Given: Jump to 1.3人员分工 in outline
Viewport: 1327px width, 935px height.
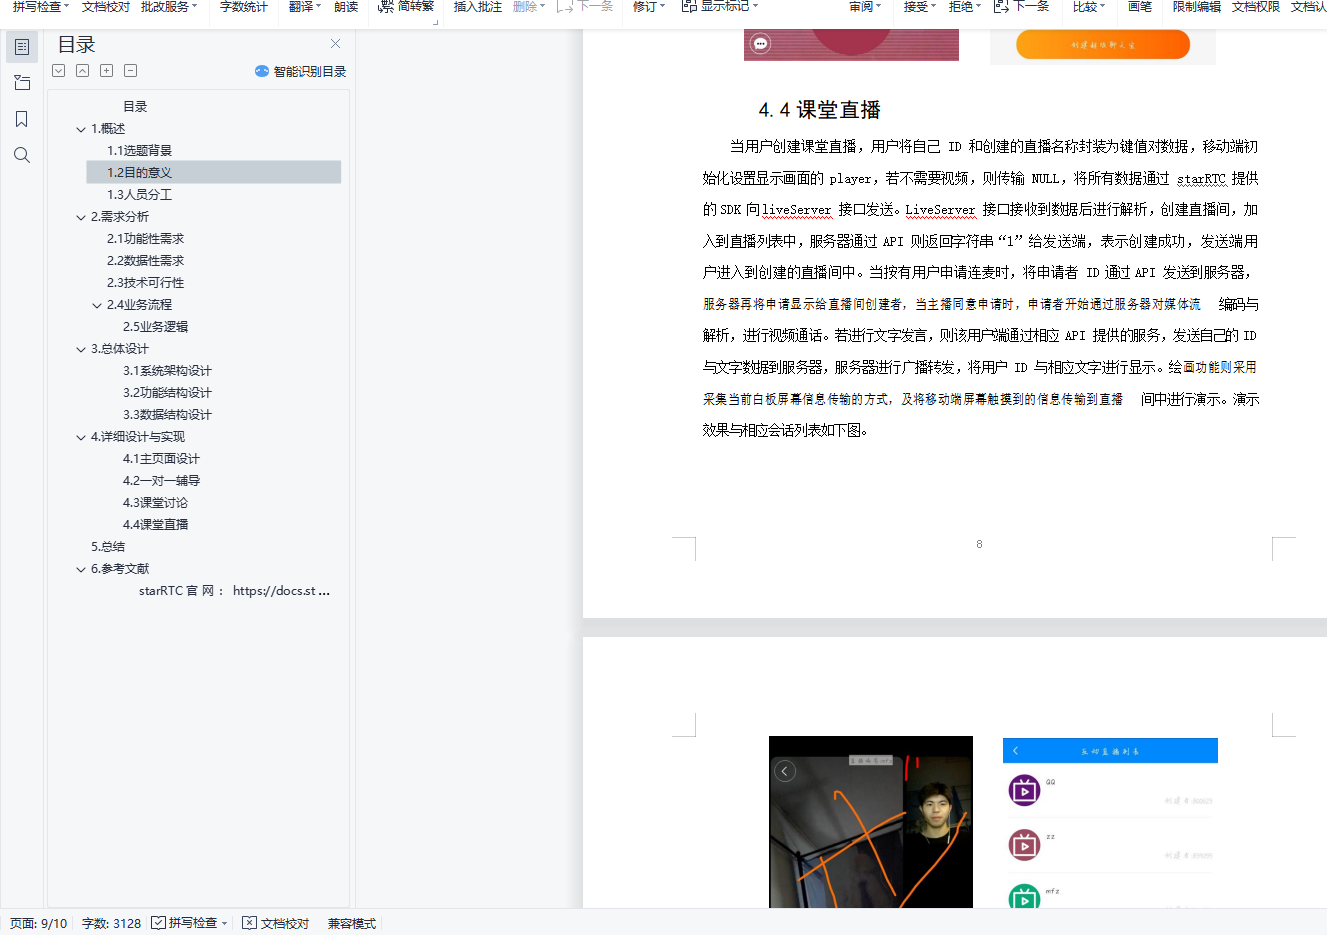Looking at the screenshot, I should click(139, 195).
